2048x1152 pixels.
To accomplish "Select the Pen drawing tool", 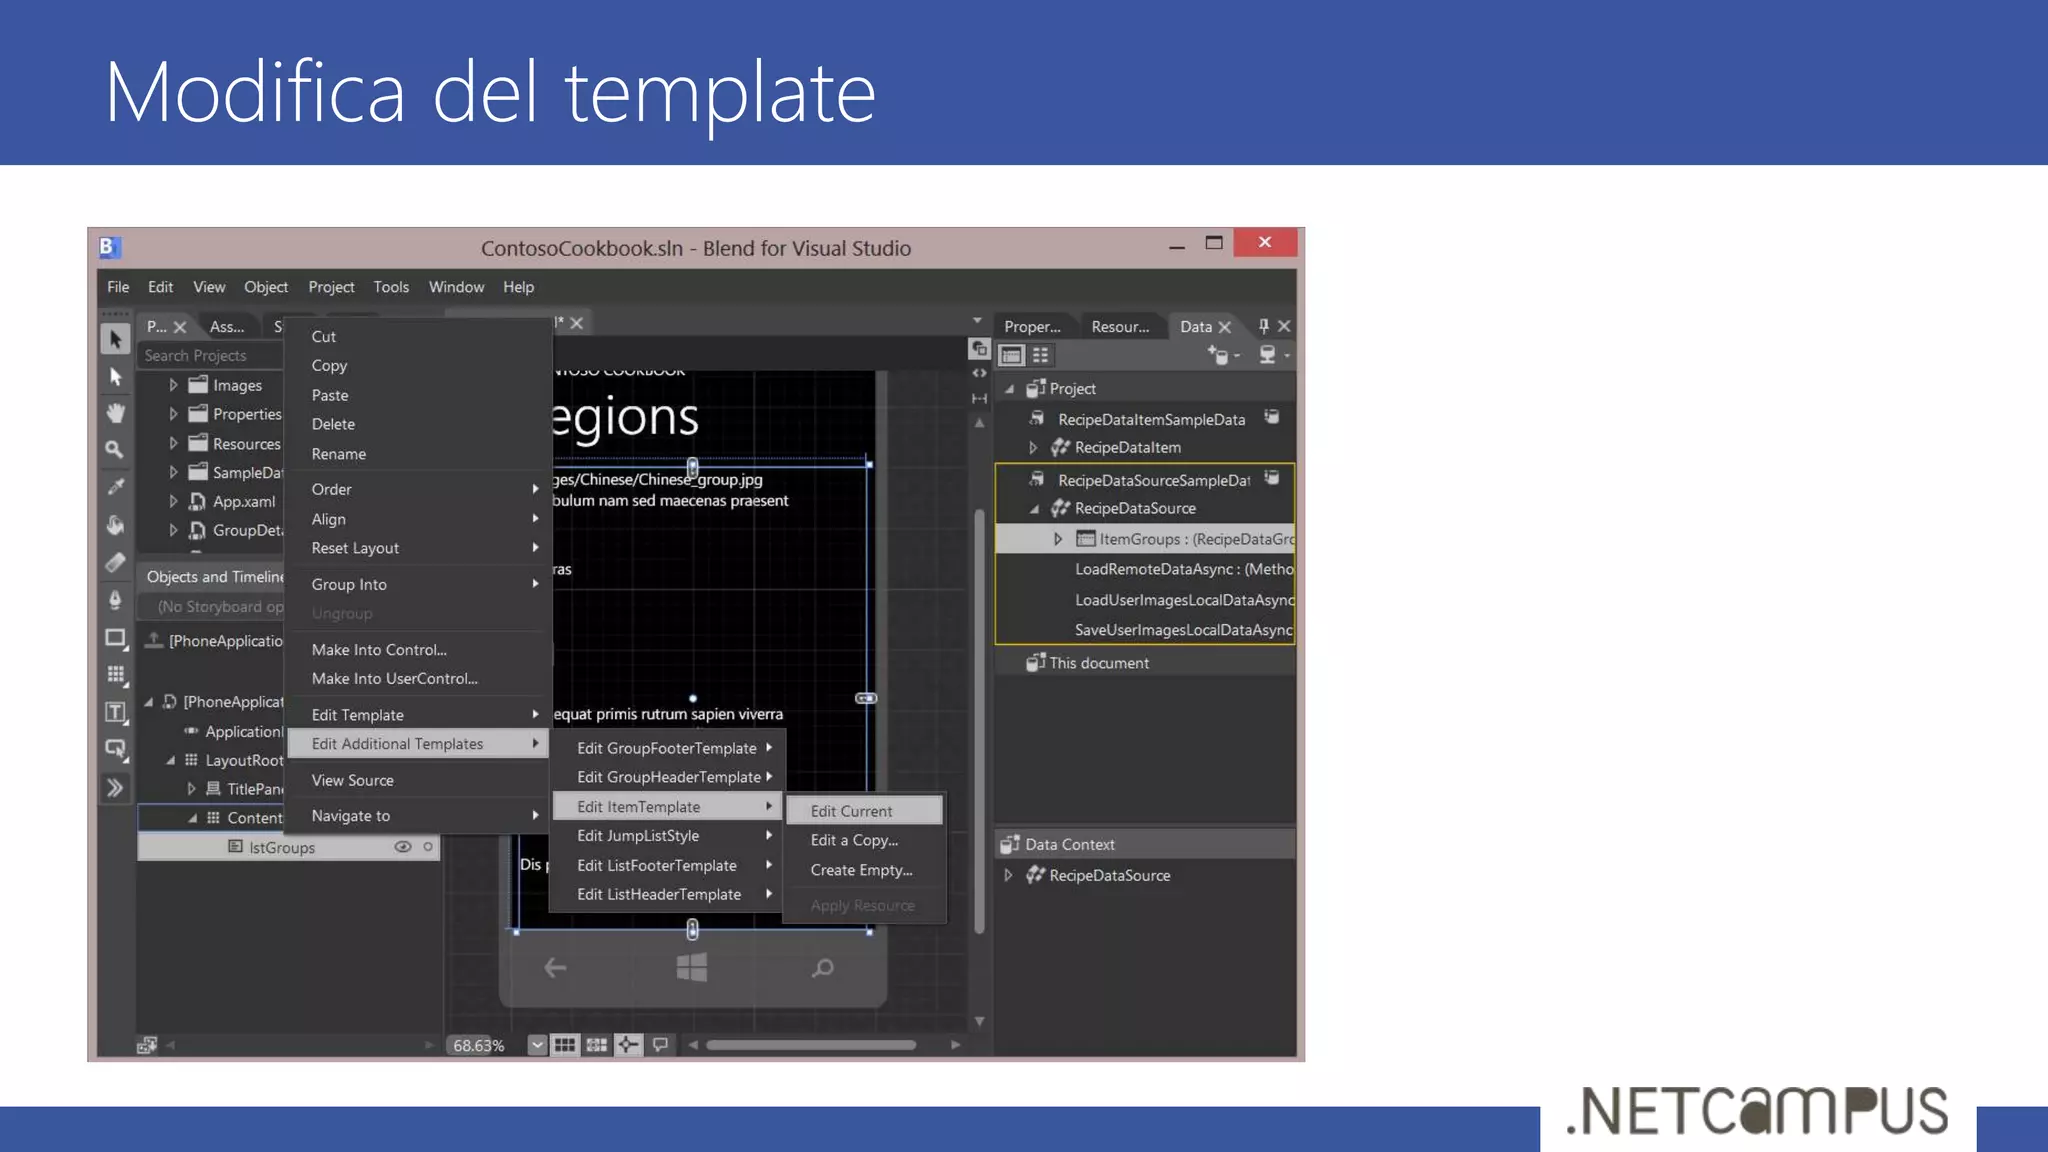I will pyautogui.click(x=116, y=599).
